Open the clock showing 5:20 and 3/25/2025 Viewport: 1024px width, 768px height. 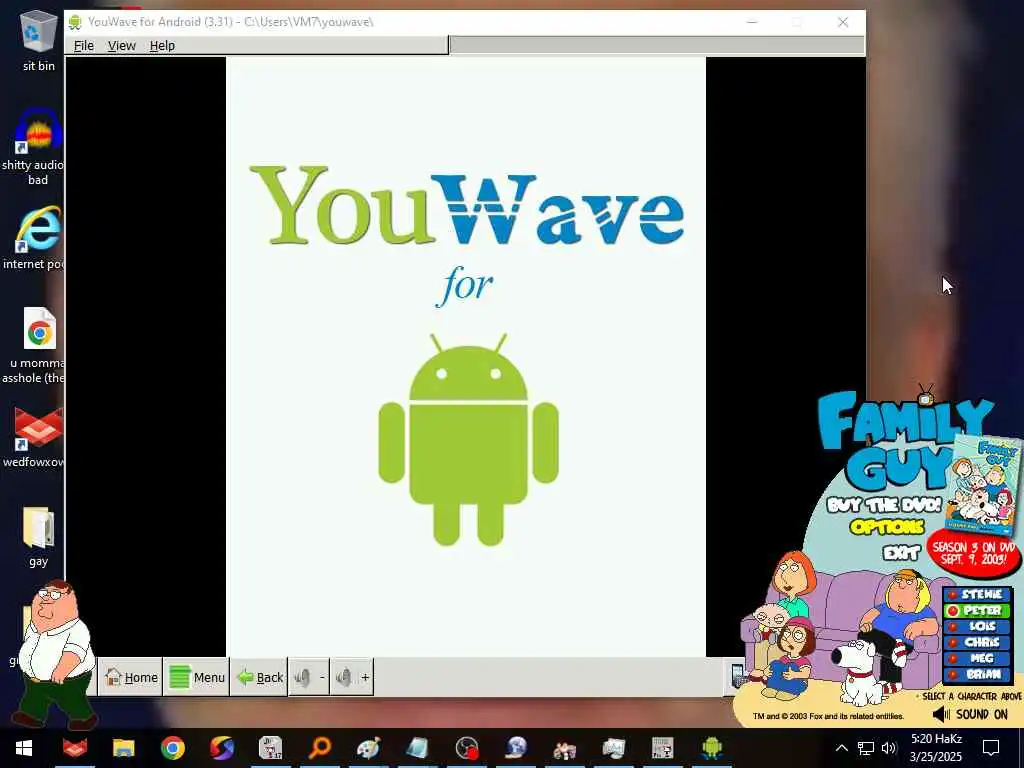tap(936, 748)
